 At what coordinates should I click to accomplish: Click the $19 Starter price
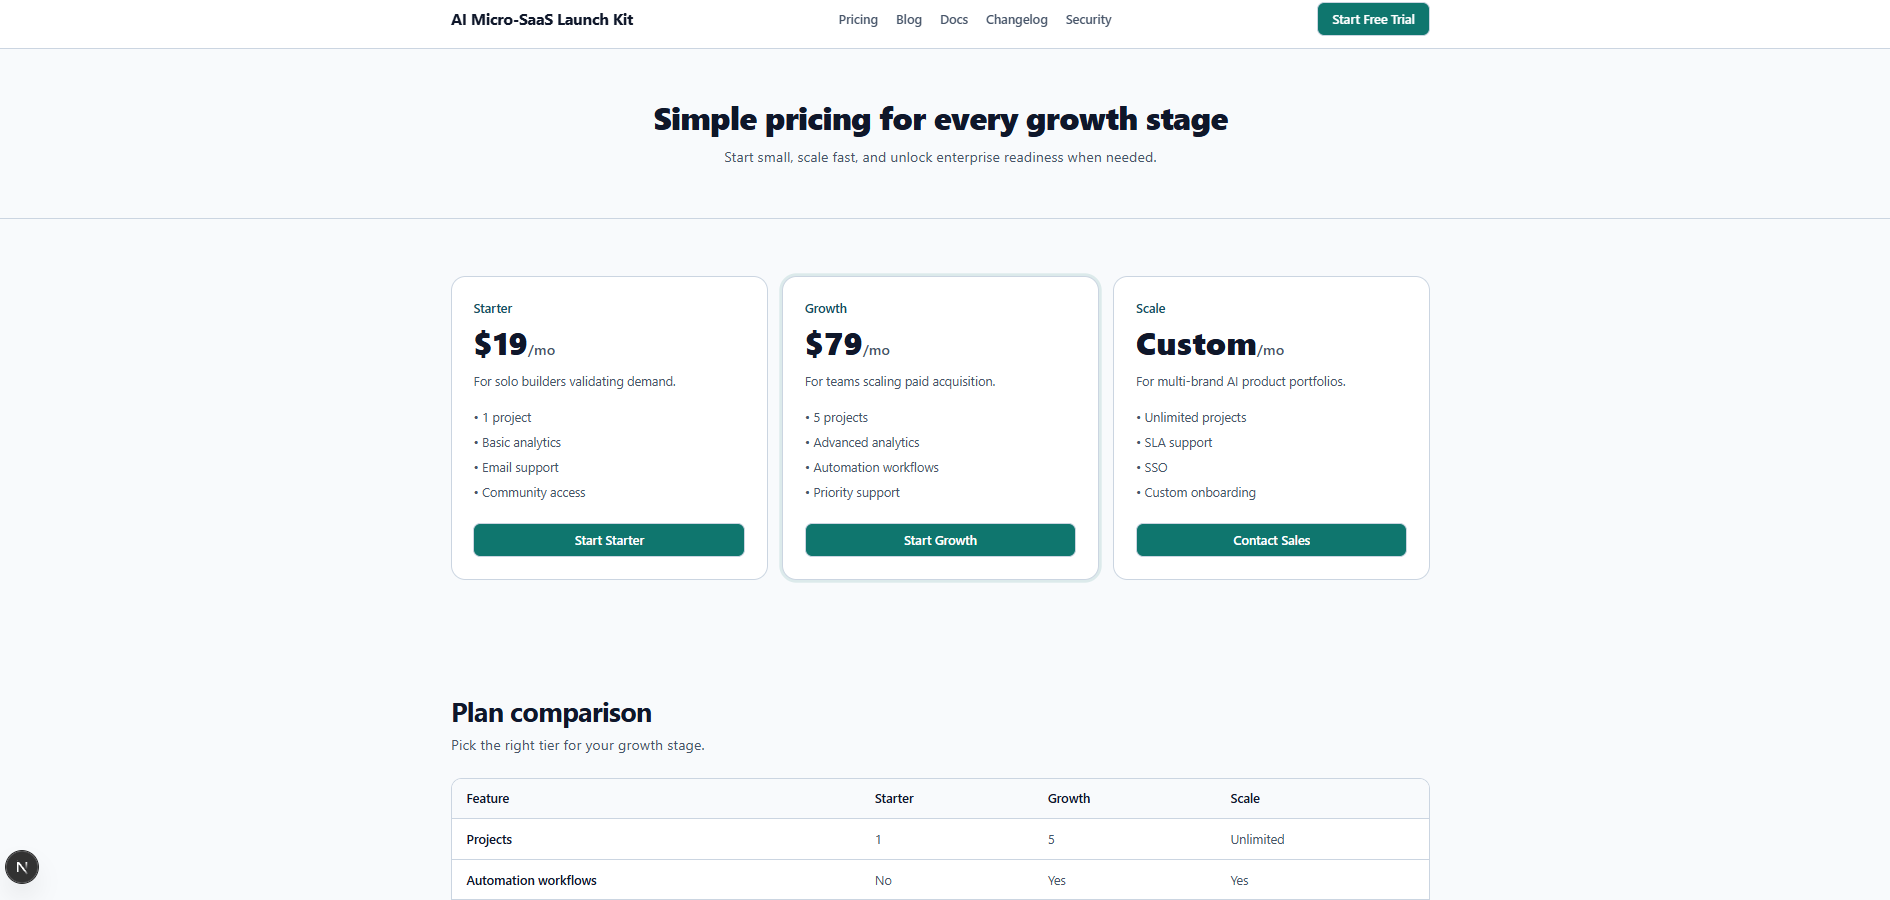click(500, 344)
